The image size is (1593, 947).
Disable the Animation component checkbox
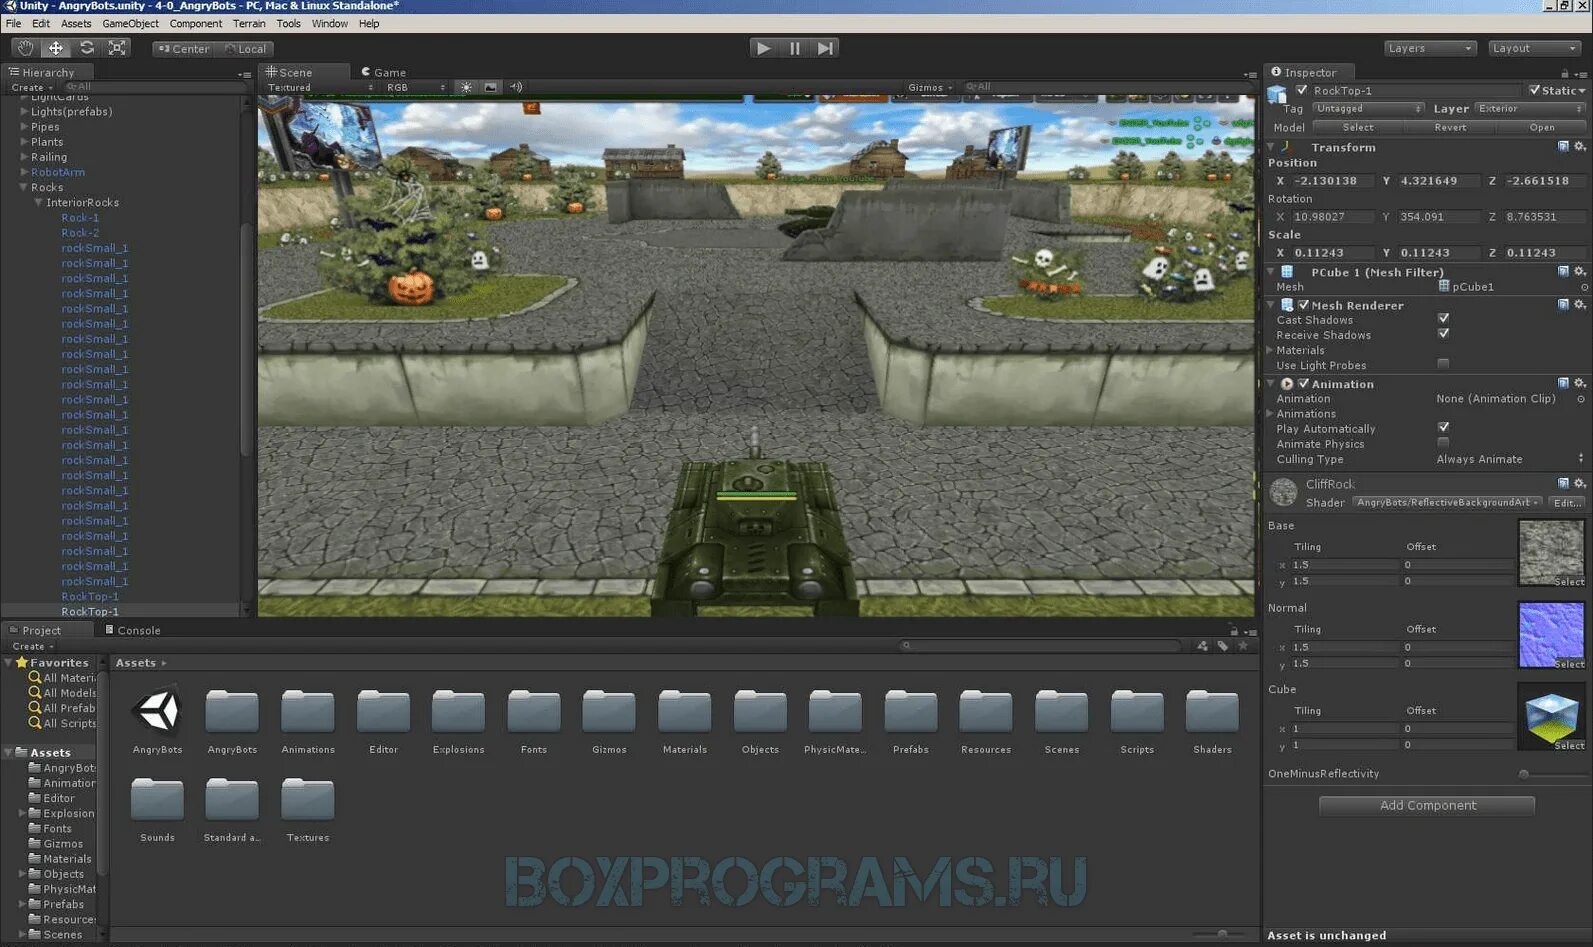[1303, 383]
